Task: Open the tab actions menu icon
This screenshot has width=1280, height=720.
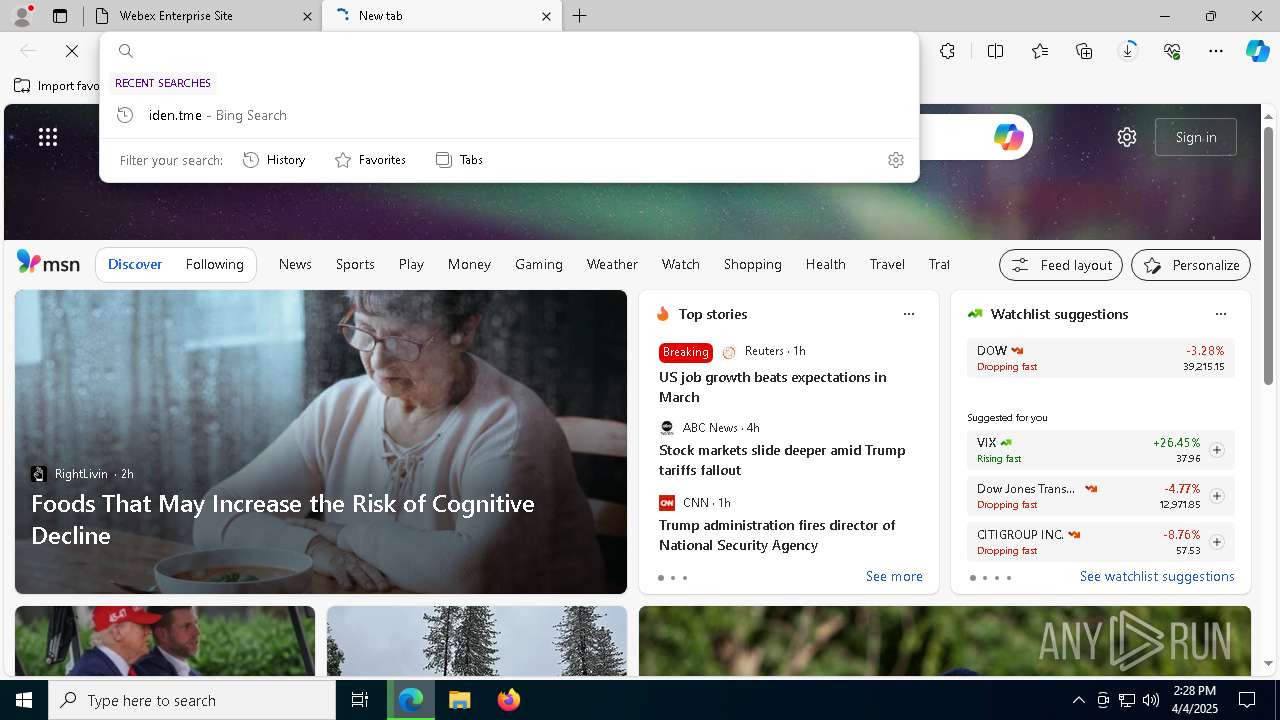Action: (x=60, y=16)
